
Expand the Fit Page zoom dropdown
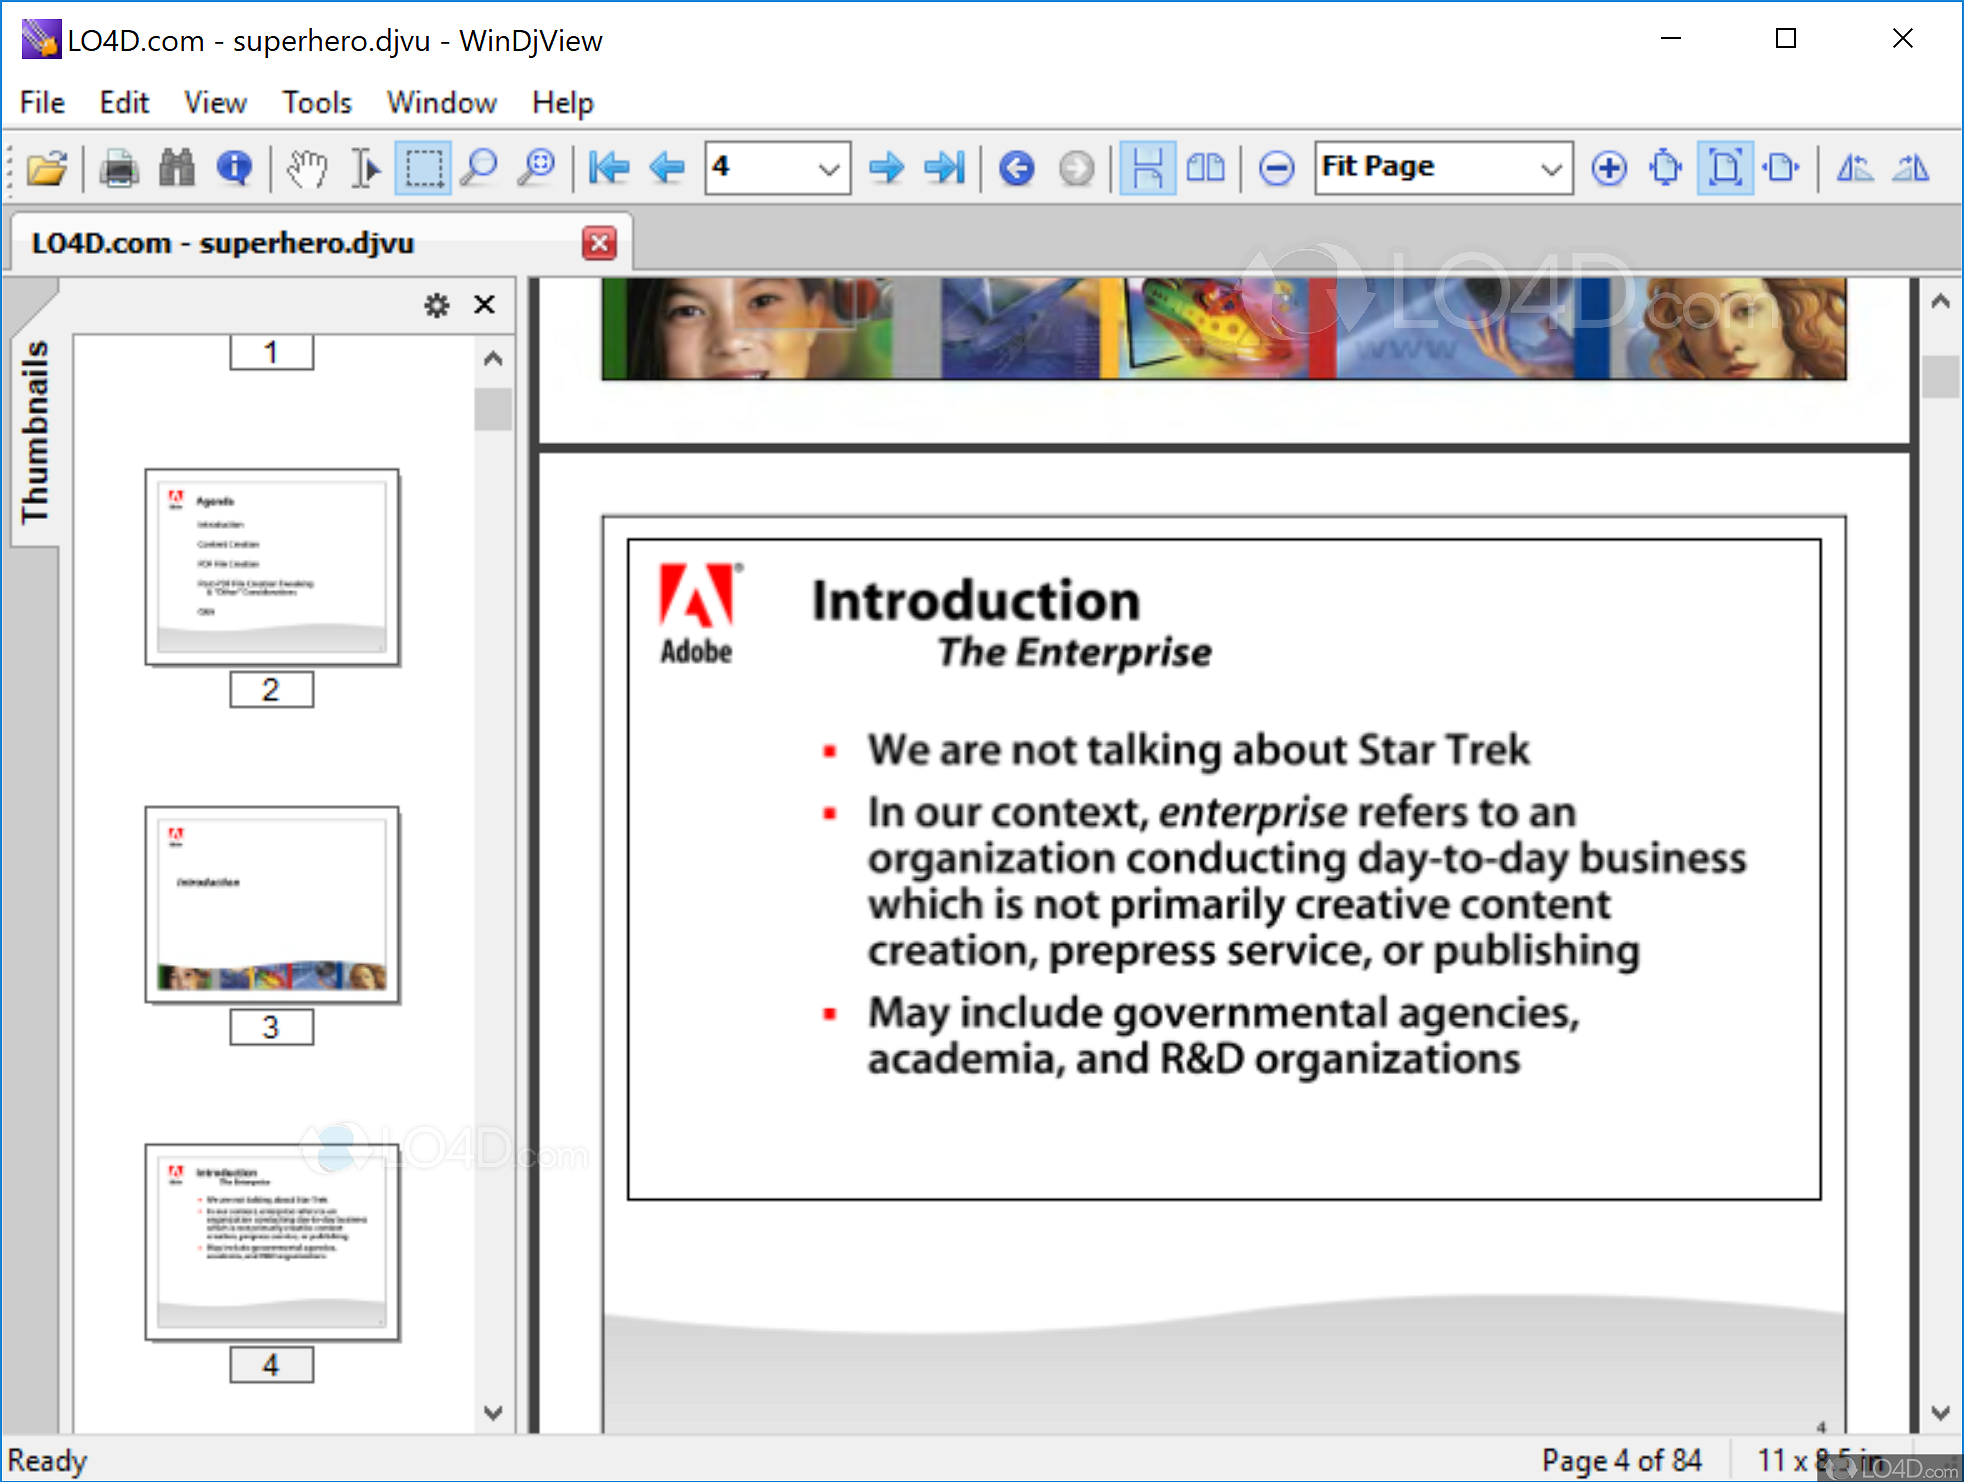[1550, 168]
